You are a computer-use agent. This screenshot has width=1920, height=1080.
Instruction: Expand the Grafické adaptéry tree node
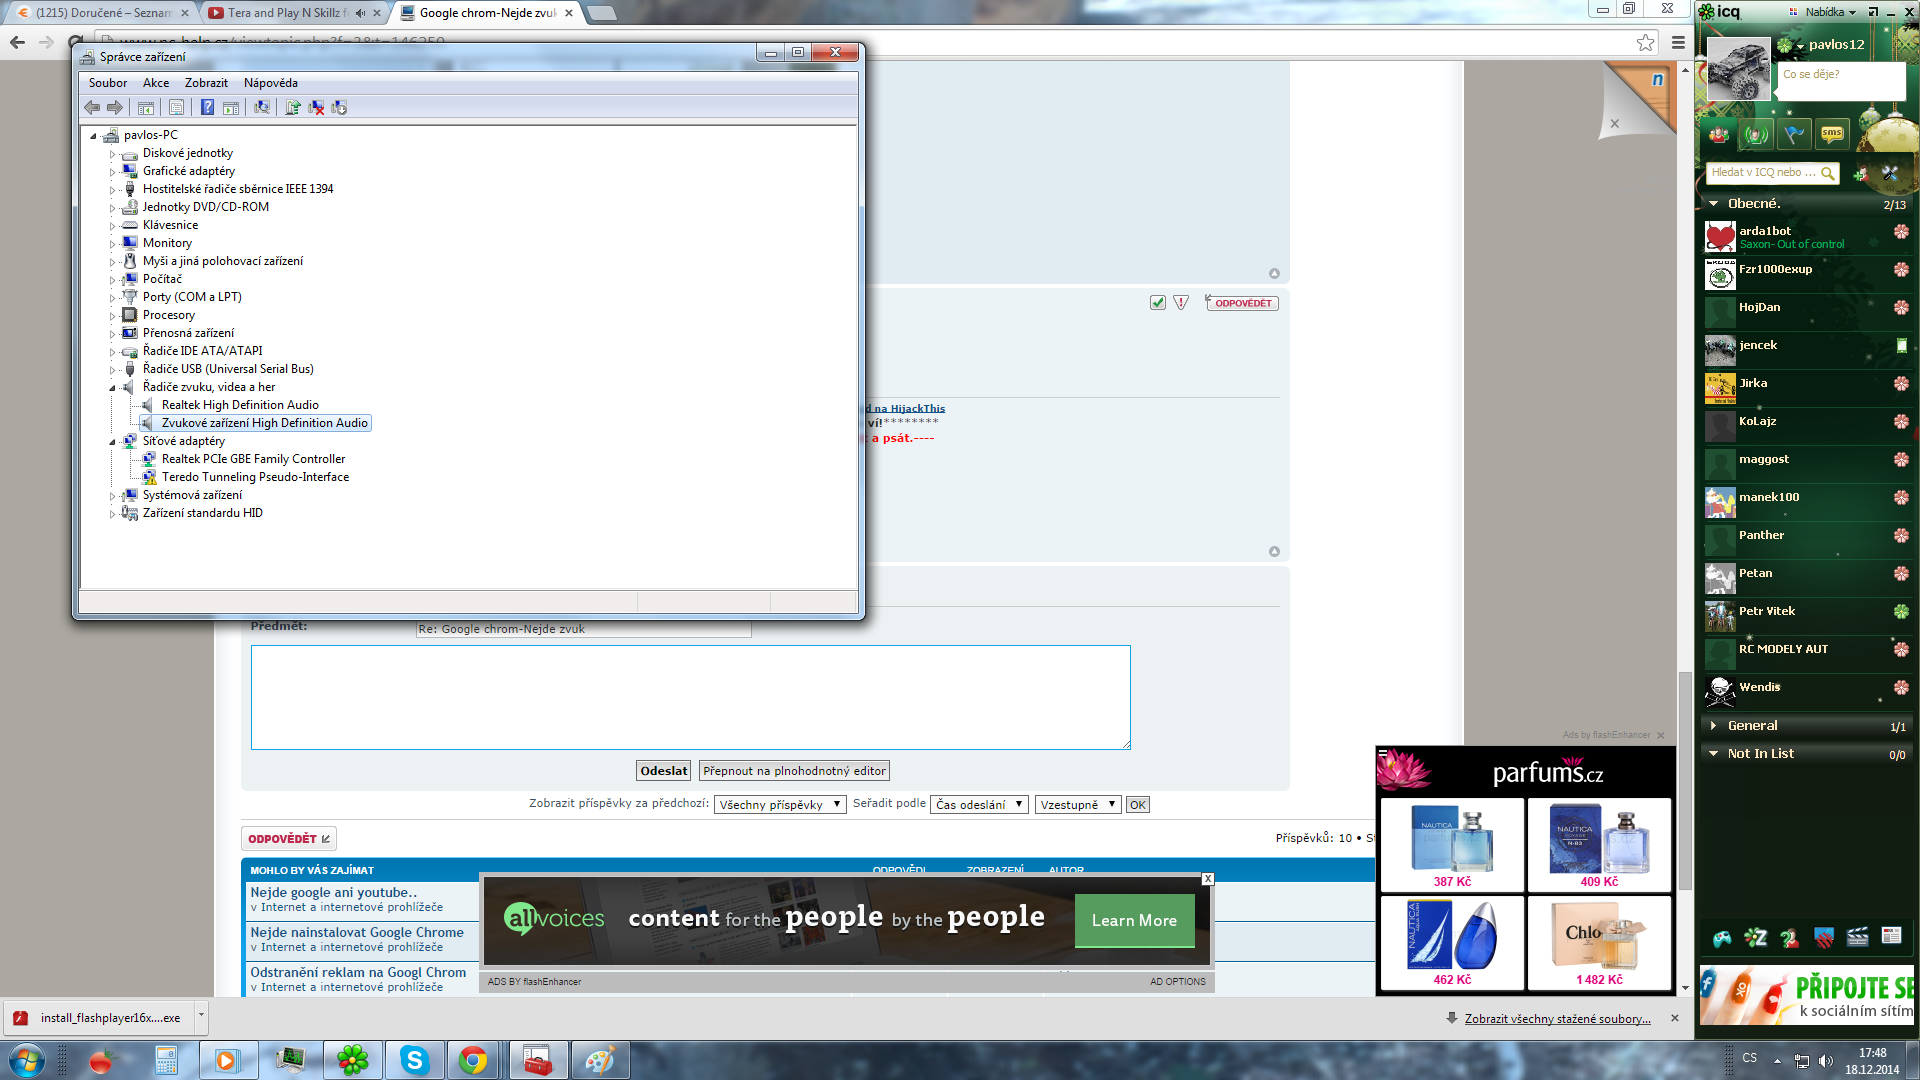coord(113,171)
